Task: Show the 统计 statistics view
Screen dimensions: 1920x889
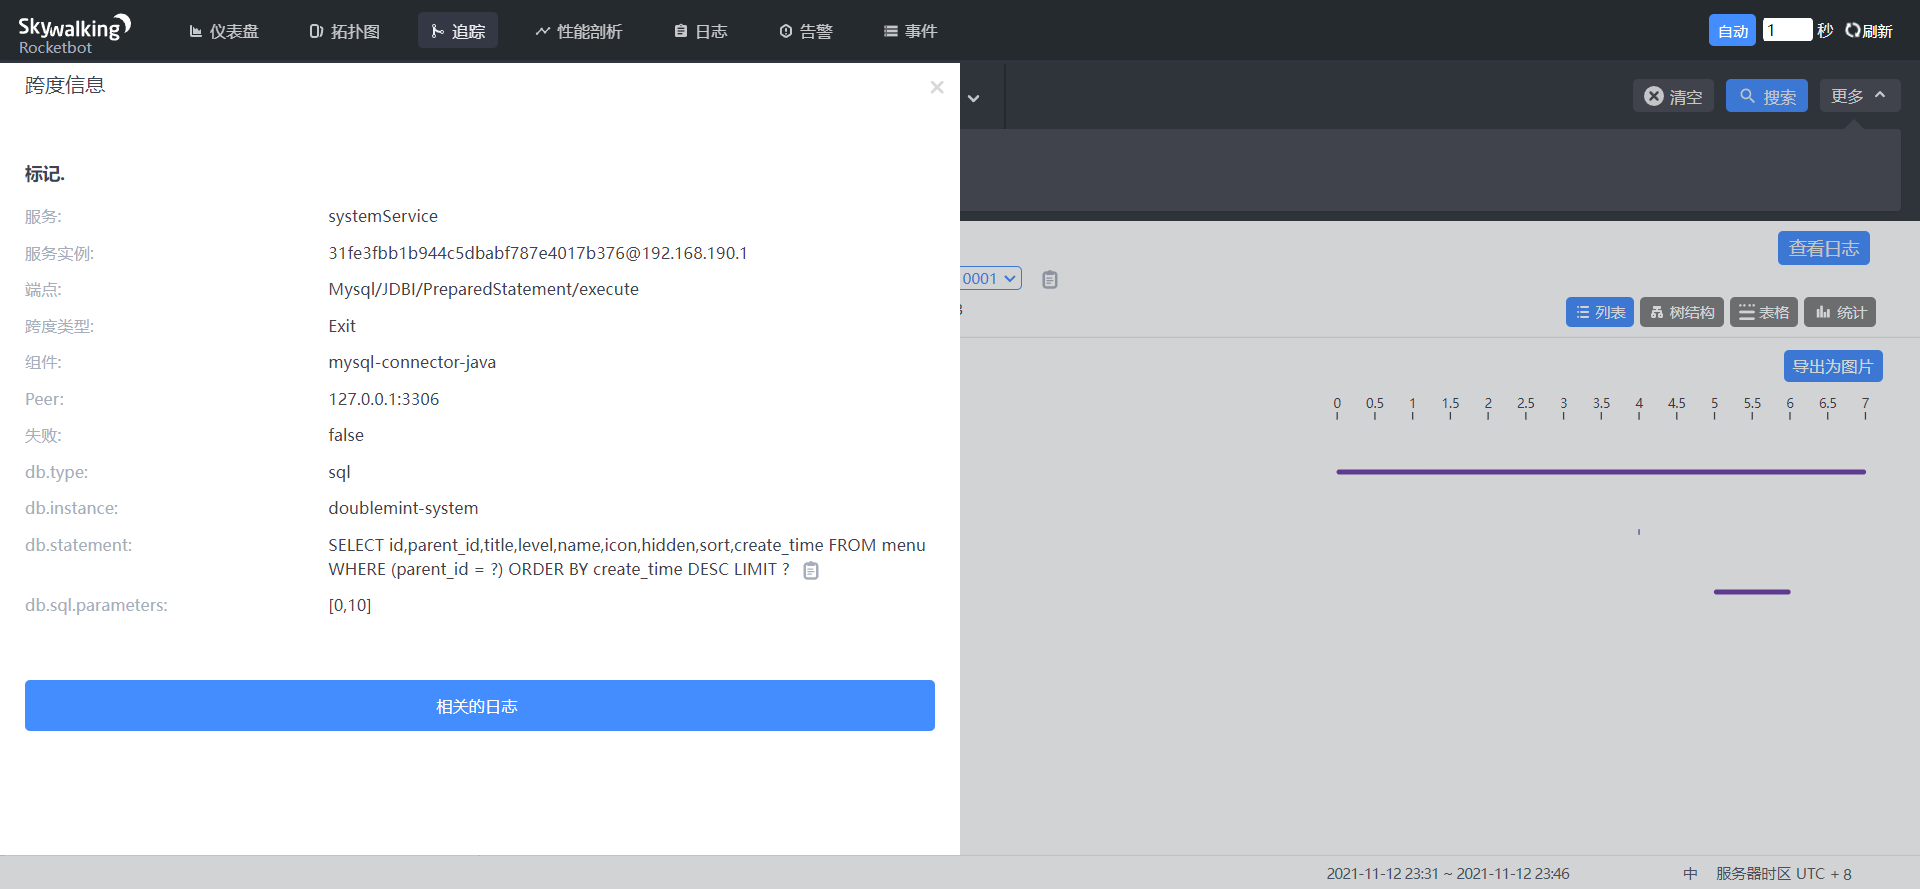Action: [1840, 312]
